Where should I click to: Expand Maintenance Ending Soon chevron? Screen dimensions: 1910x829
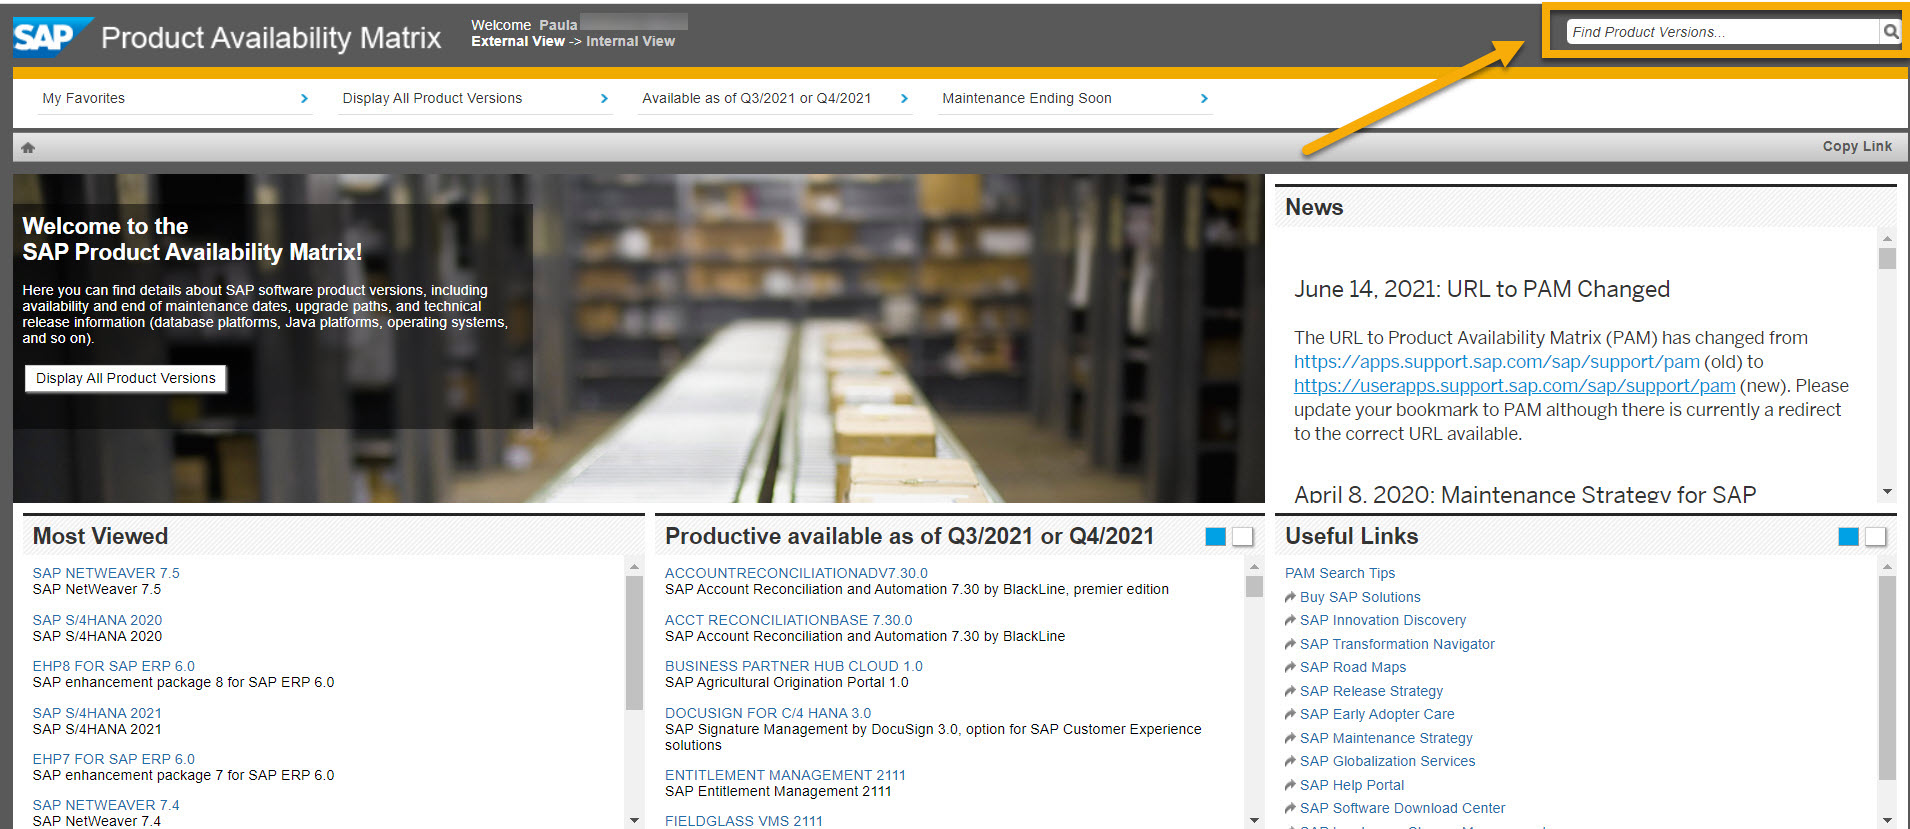pos(1204,98)
